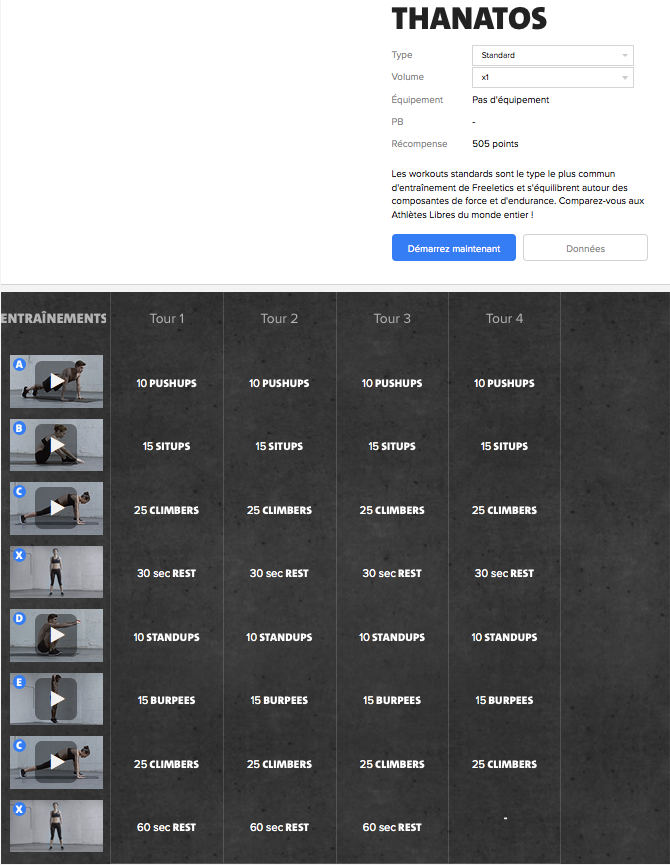The height and width of the screenshot is (865, 670).
Task: Click 10 PUSHUPS in Tour 3
Action: click(392, 383)
